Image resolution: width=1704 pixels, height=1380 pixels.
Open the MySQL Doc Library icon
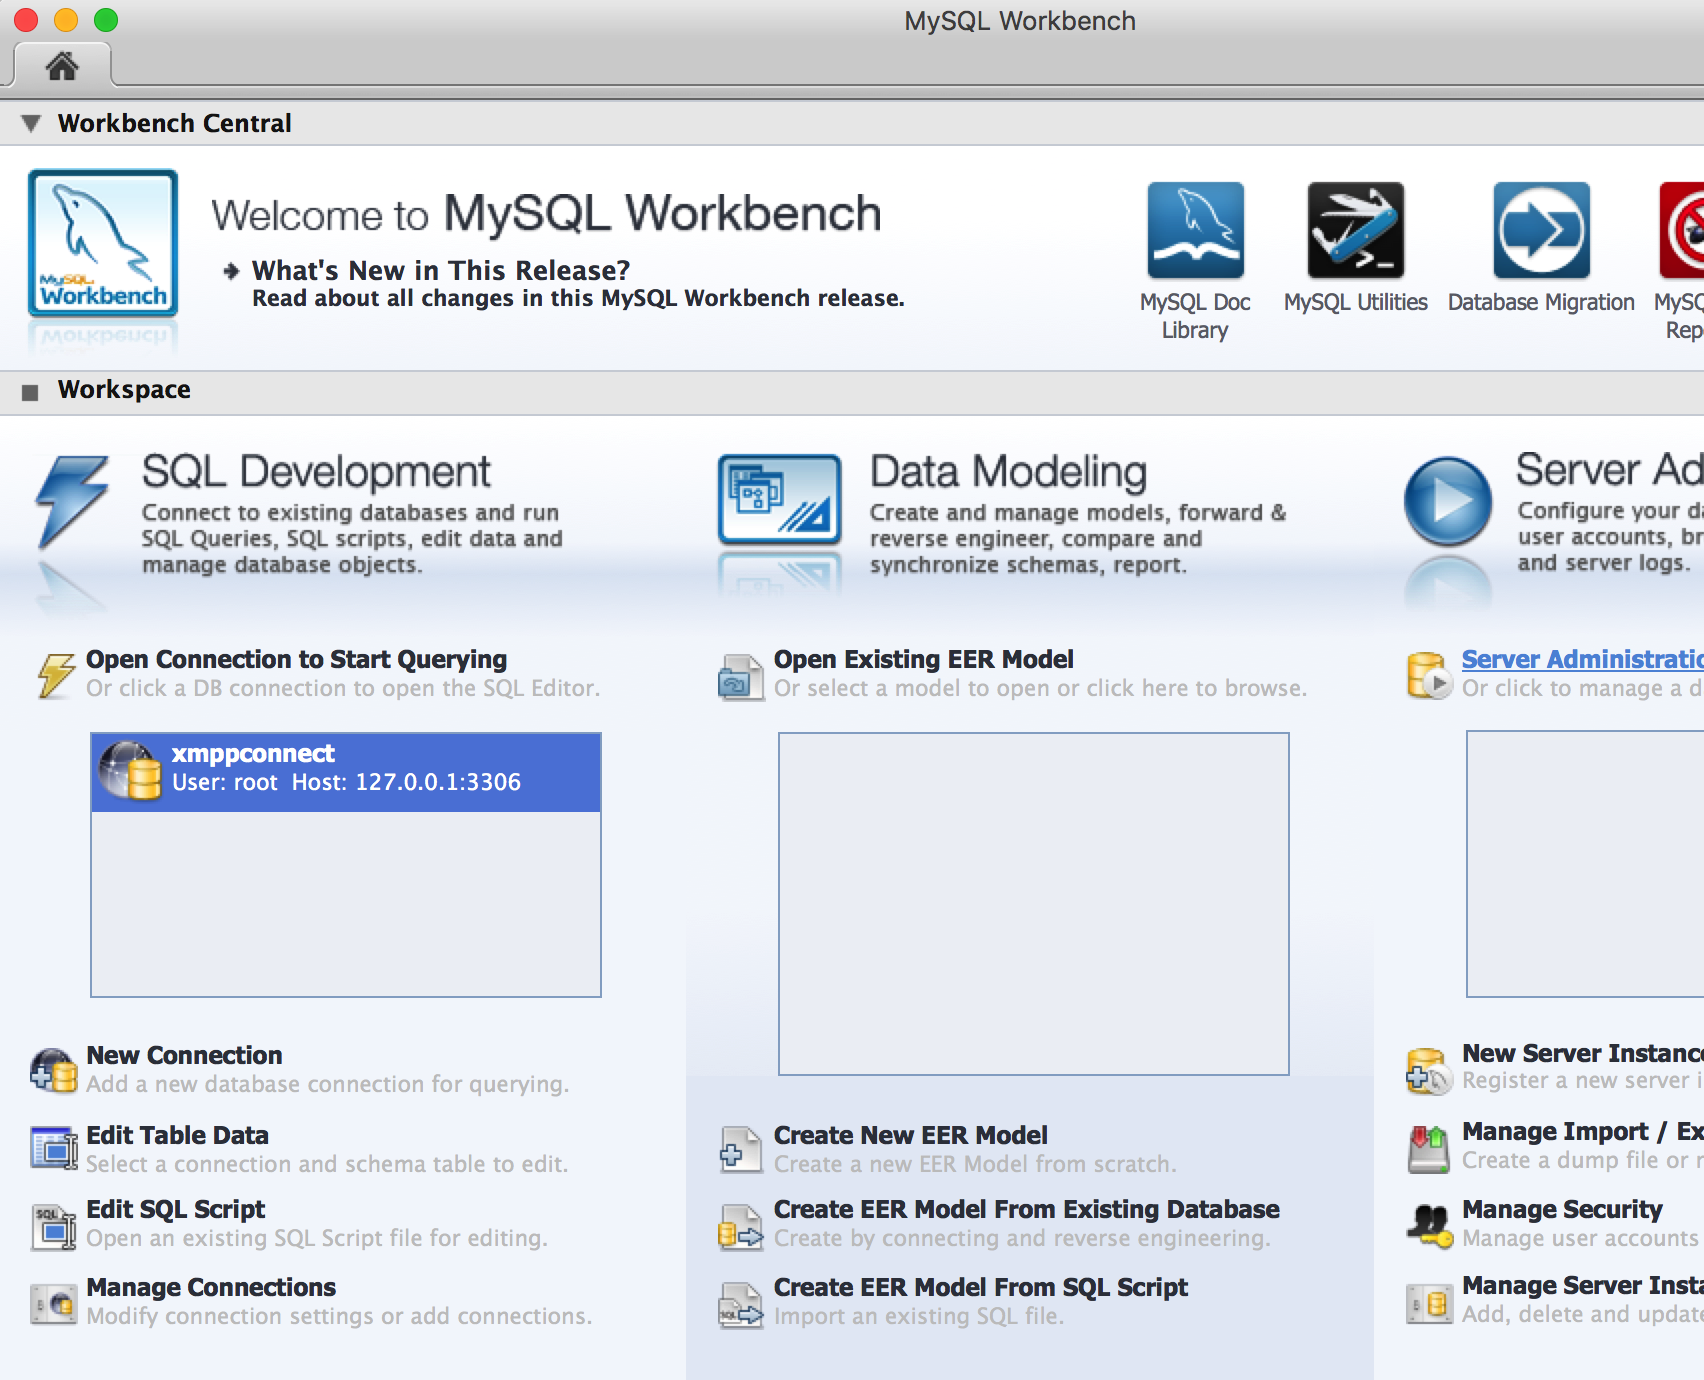(1196, 230)
